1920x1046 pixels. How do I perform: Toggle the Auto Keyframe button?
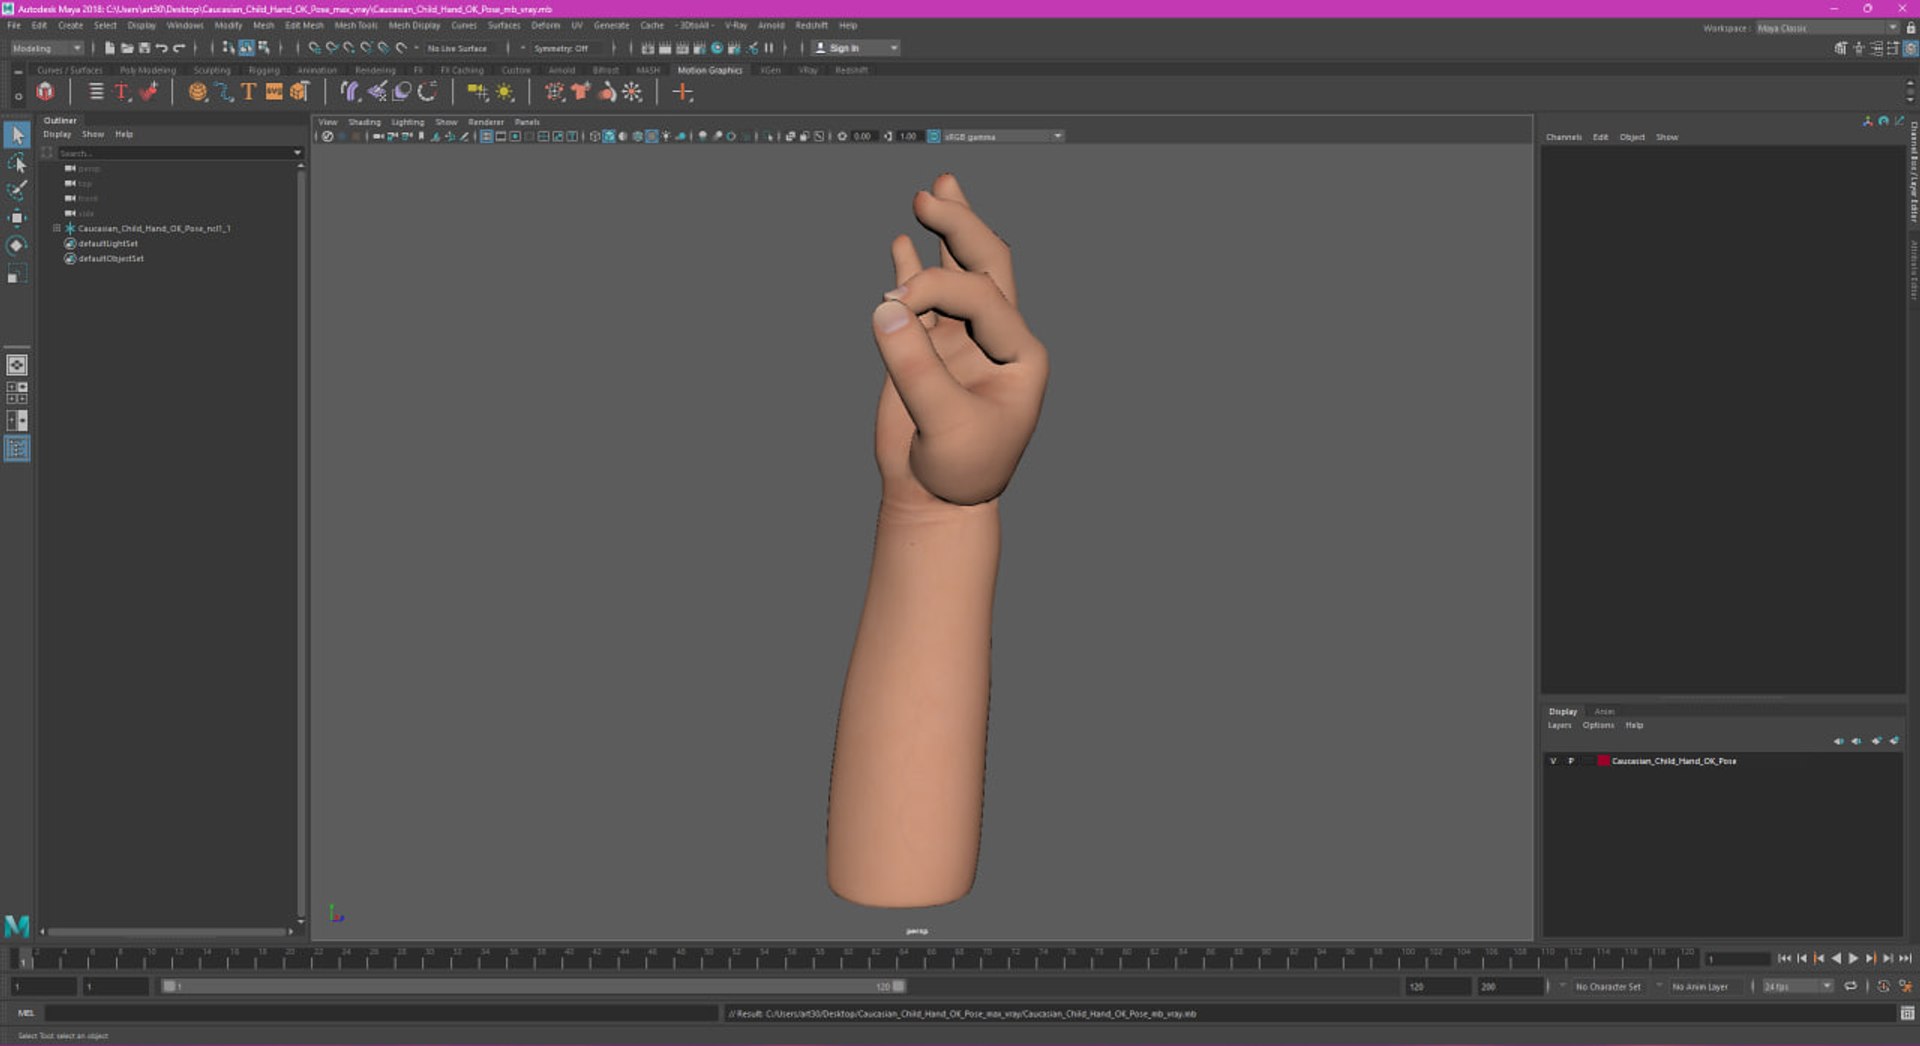click(1883, 986)
